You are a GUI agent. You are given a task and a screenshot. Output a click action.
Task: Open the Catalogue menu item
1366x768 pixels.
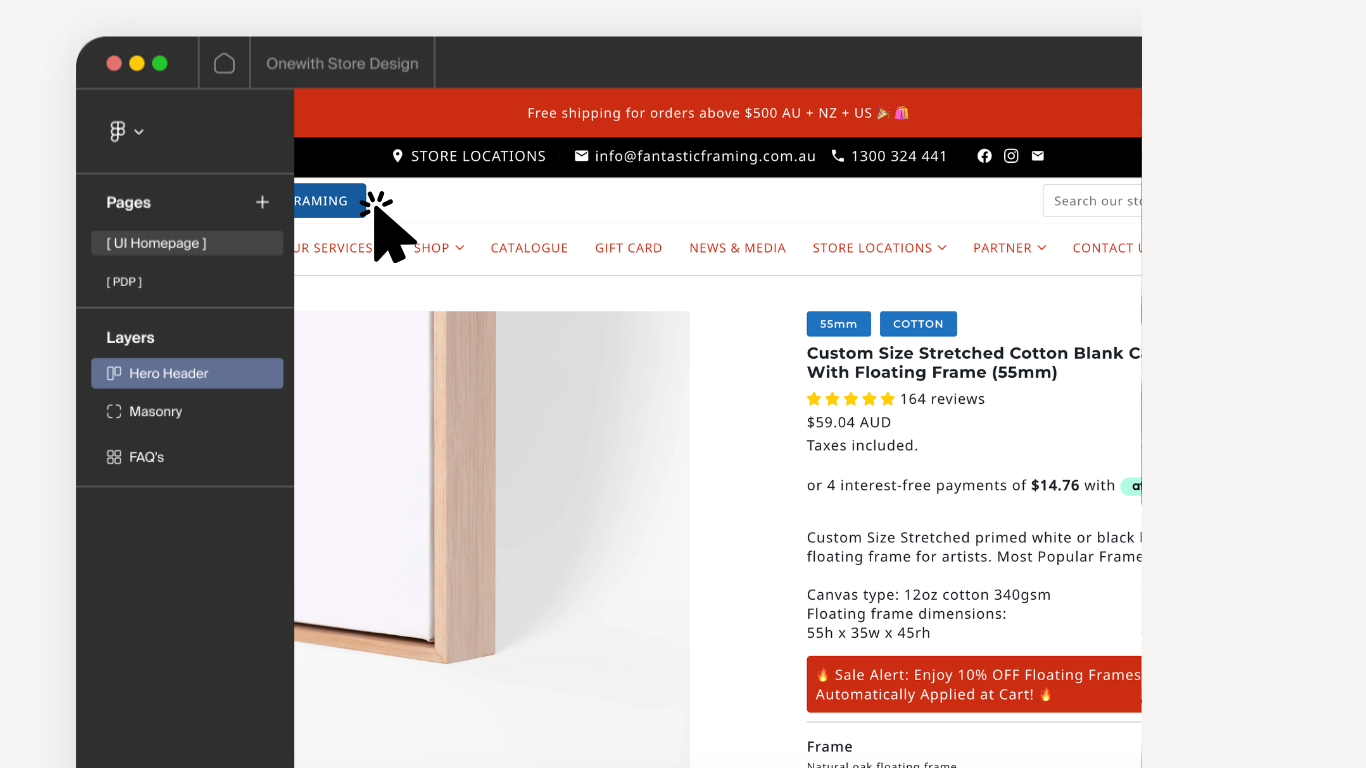(529, 248)
